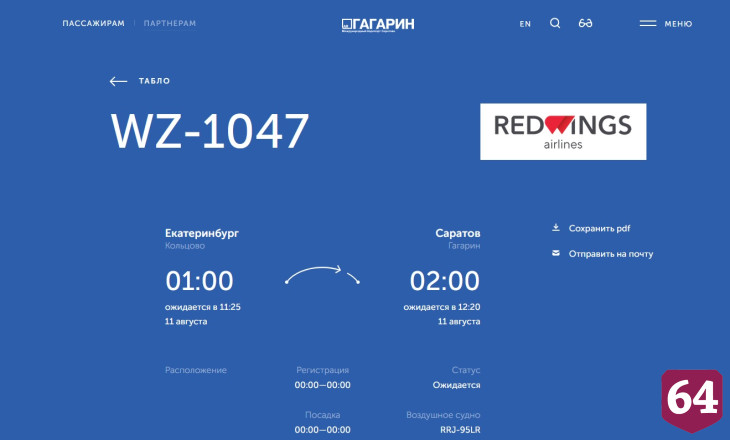Viewport: 730px width, 440px height.
Task: Click the back arrow next to ТАБЛО
Action: pos(118,81)
